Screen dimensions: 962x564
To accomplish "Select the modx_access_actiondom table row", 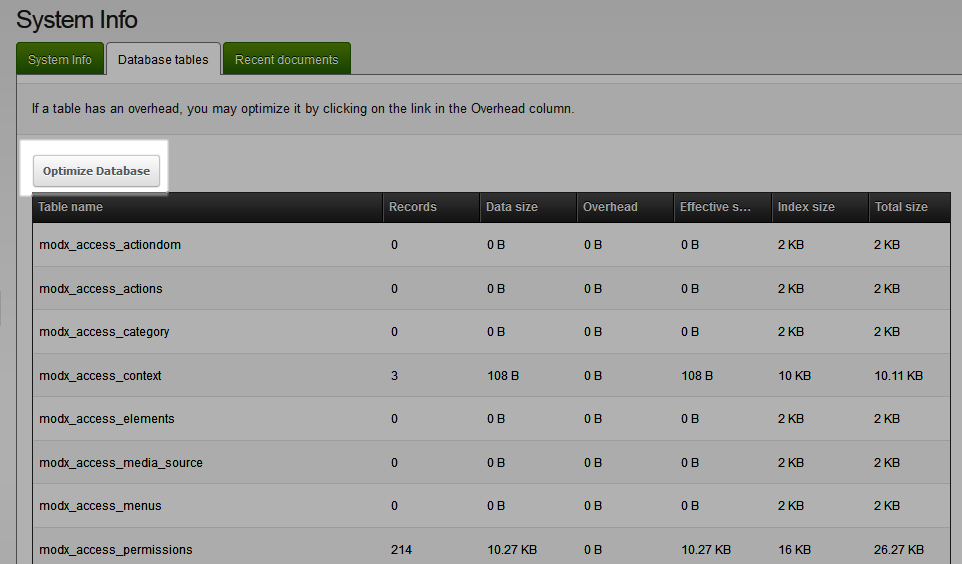I will click(110, 245).
